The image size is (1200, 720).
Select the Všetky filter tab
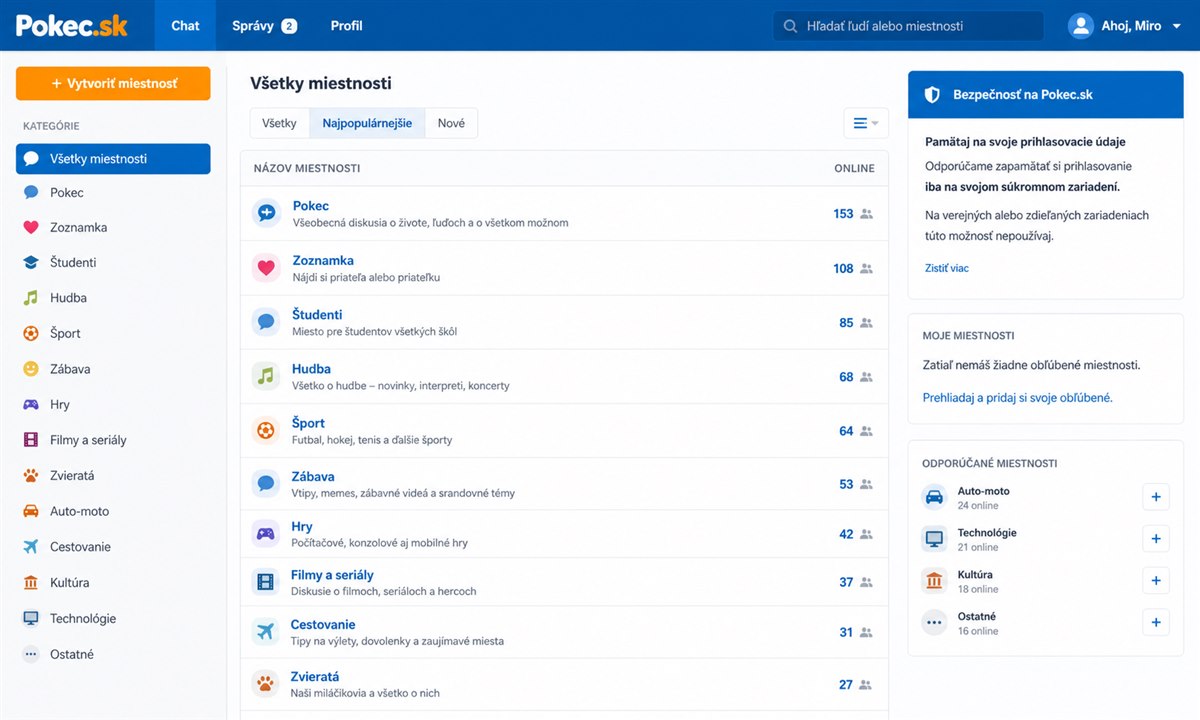280,123
